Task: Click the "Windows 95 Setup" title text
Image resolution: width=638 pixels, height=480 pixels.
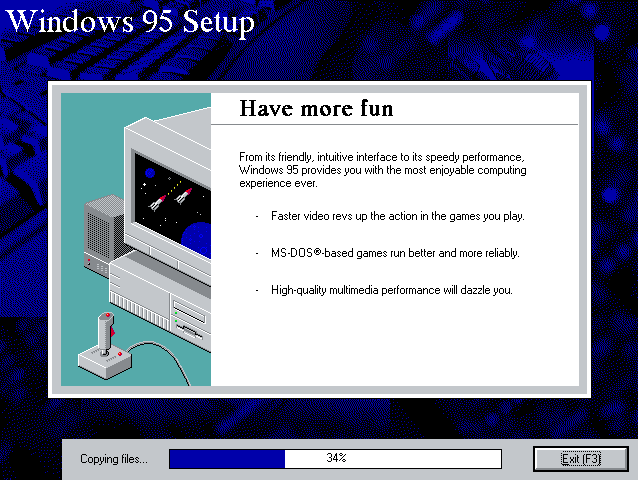Action: pos(130,22)
